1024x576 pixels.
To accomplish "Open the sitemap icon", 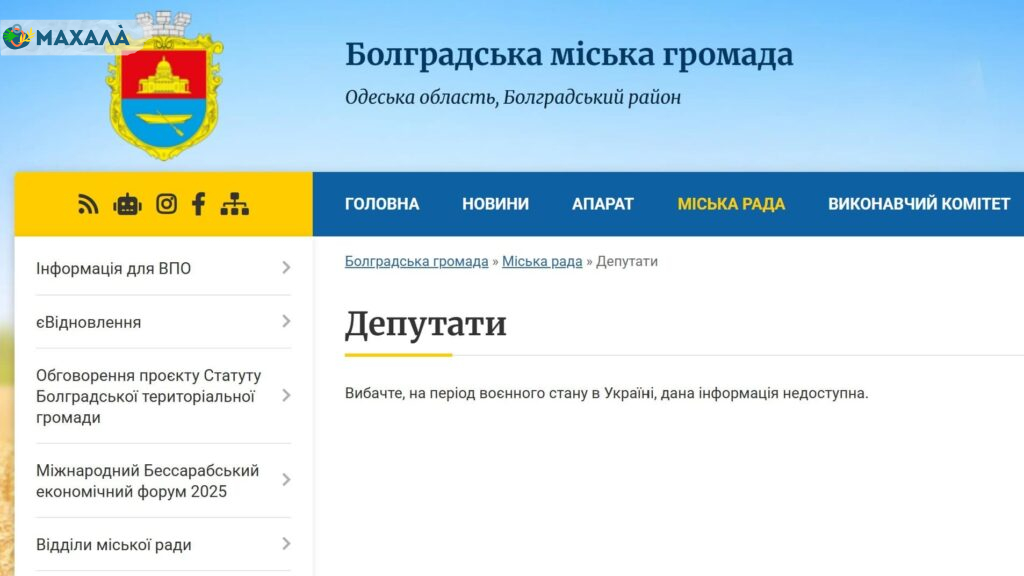I will pos(234,204).
